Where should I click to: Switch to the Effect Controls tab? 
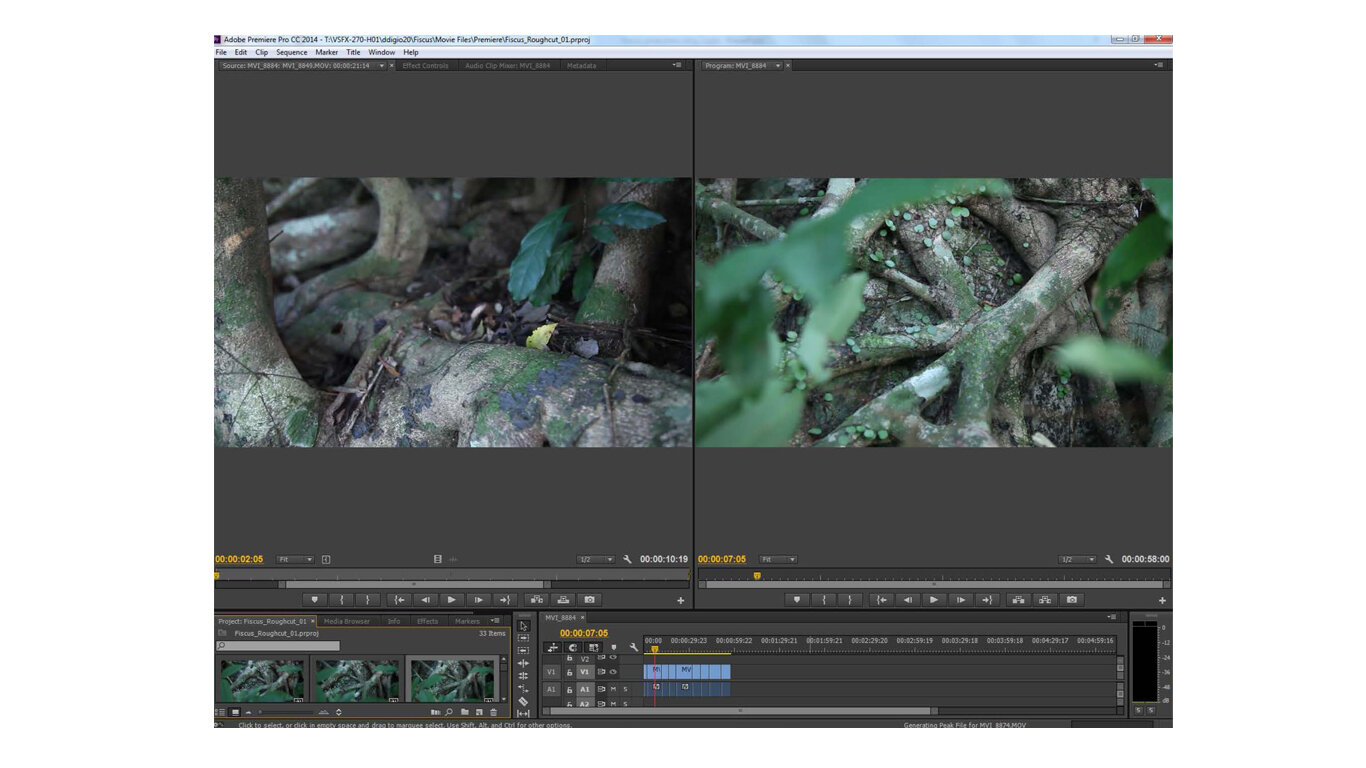425,66
